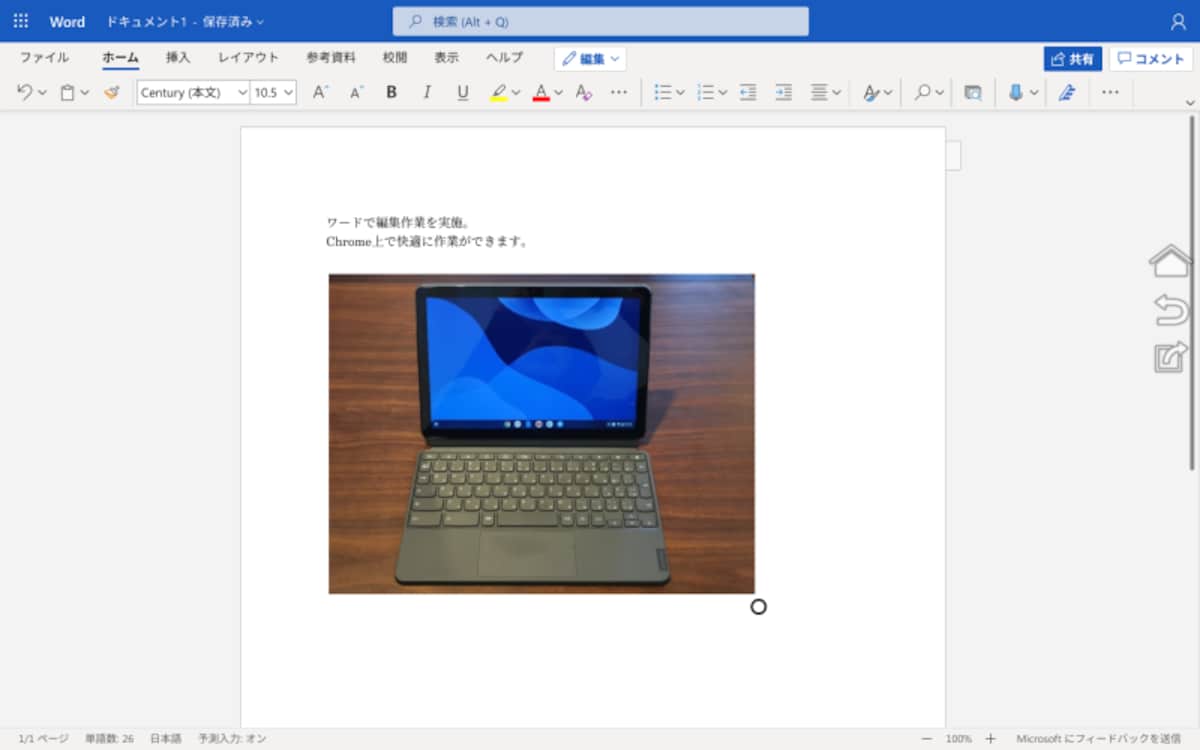Clear formatting with the eraser A icon

584,92
